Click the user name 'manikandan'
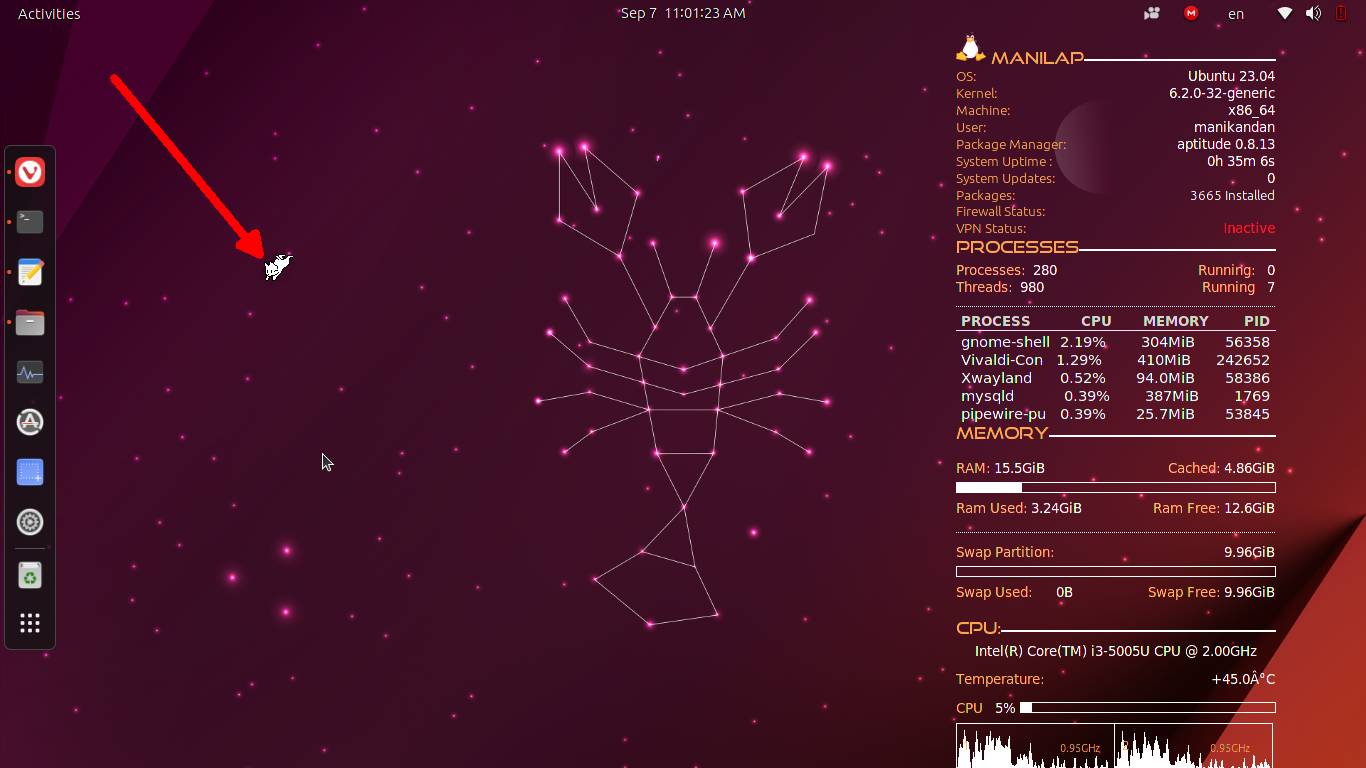The height and width of the screenshot is (768, 1366). pyautogui.click(x=1234, y=127)
